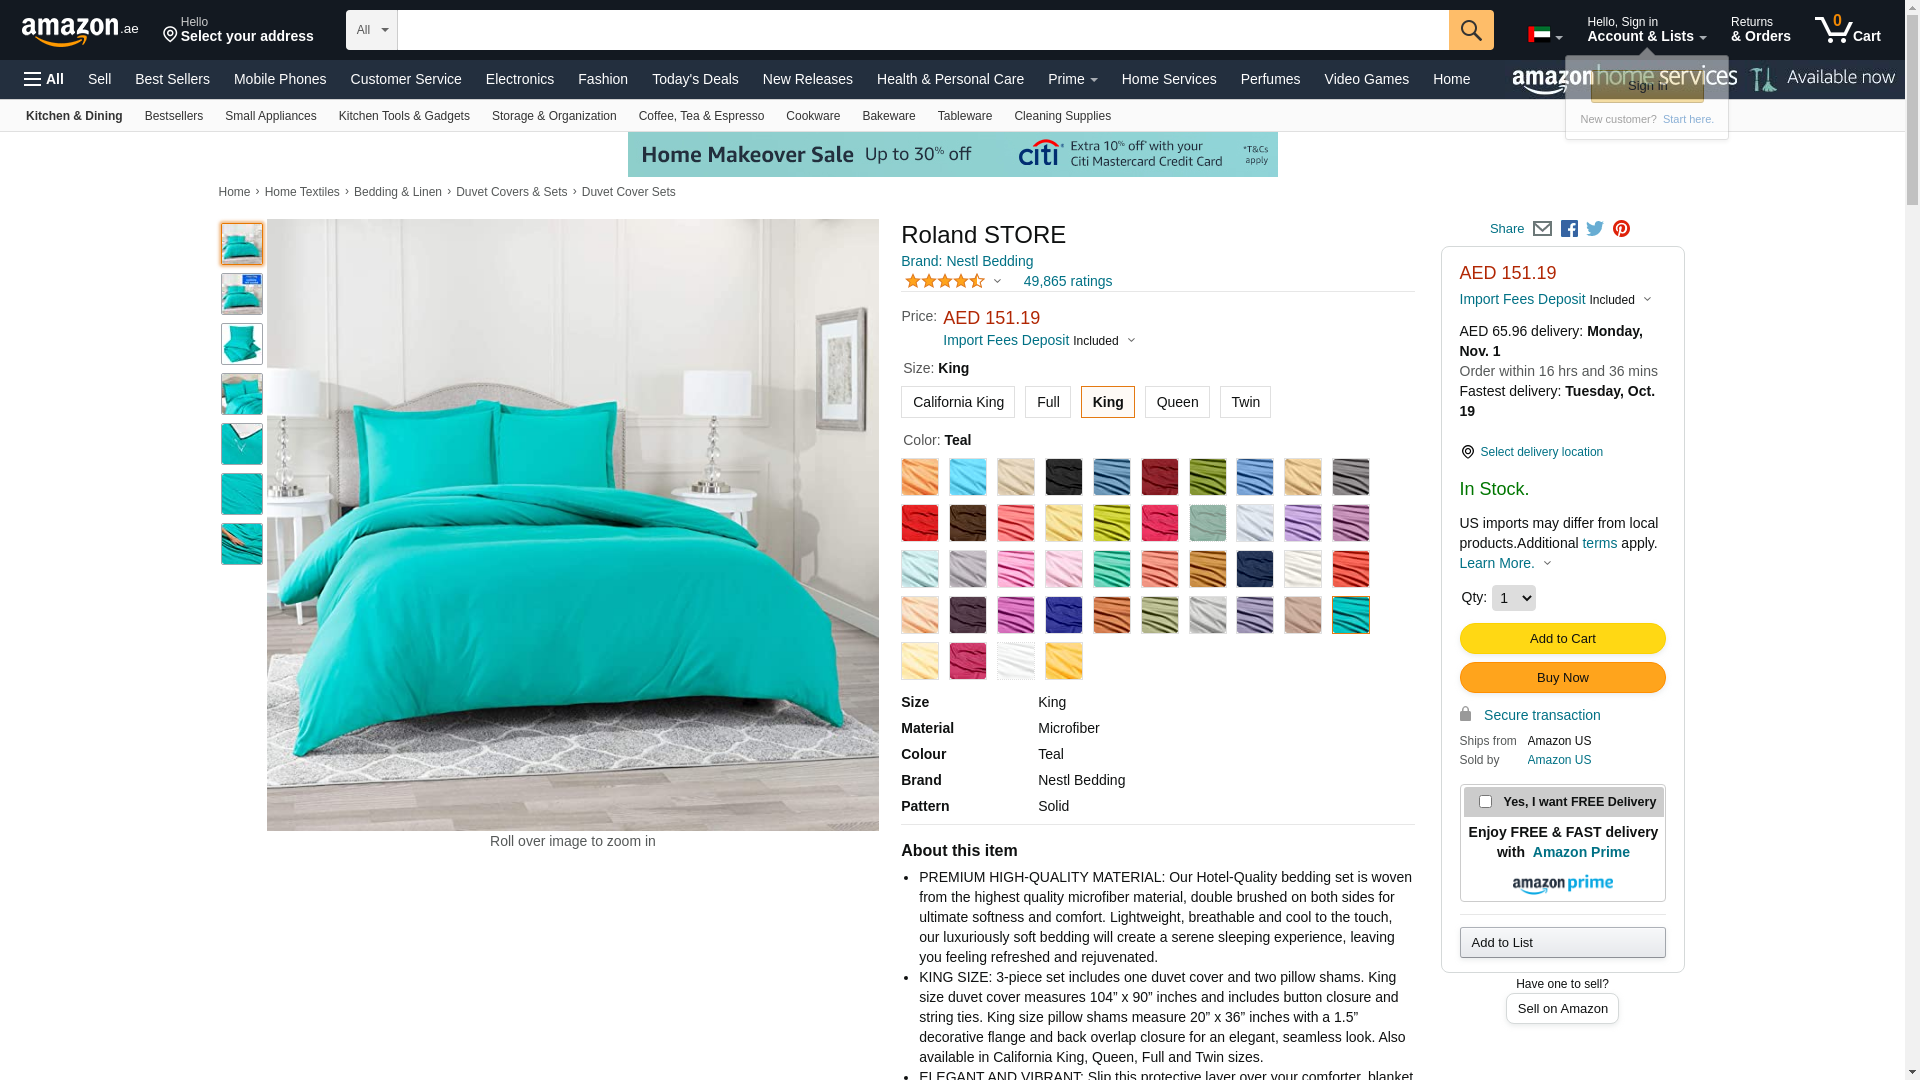Open Today's Deals in navigation bar
1920x1080 pixels.
[x=695, y=79]
